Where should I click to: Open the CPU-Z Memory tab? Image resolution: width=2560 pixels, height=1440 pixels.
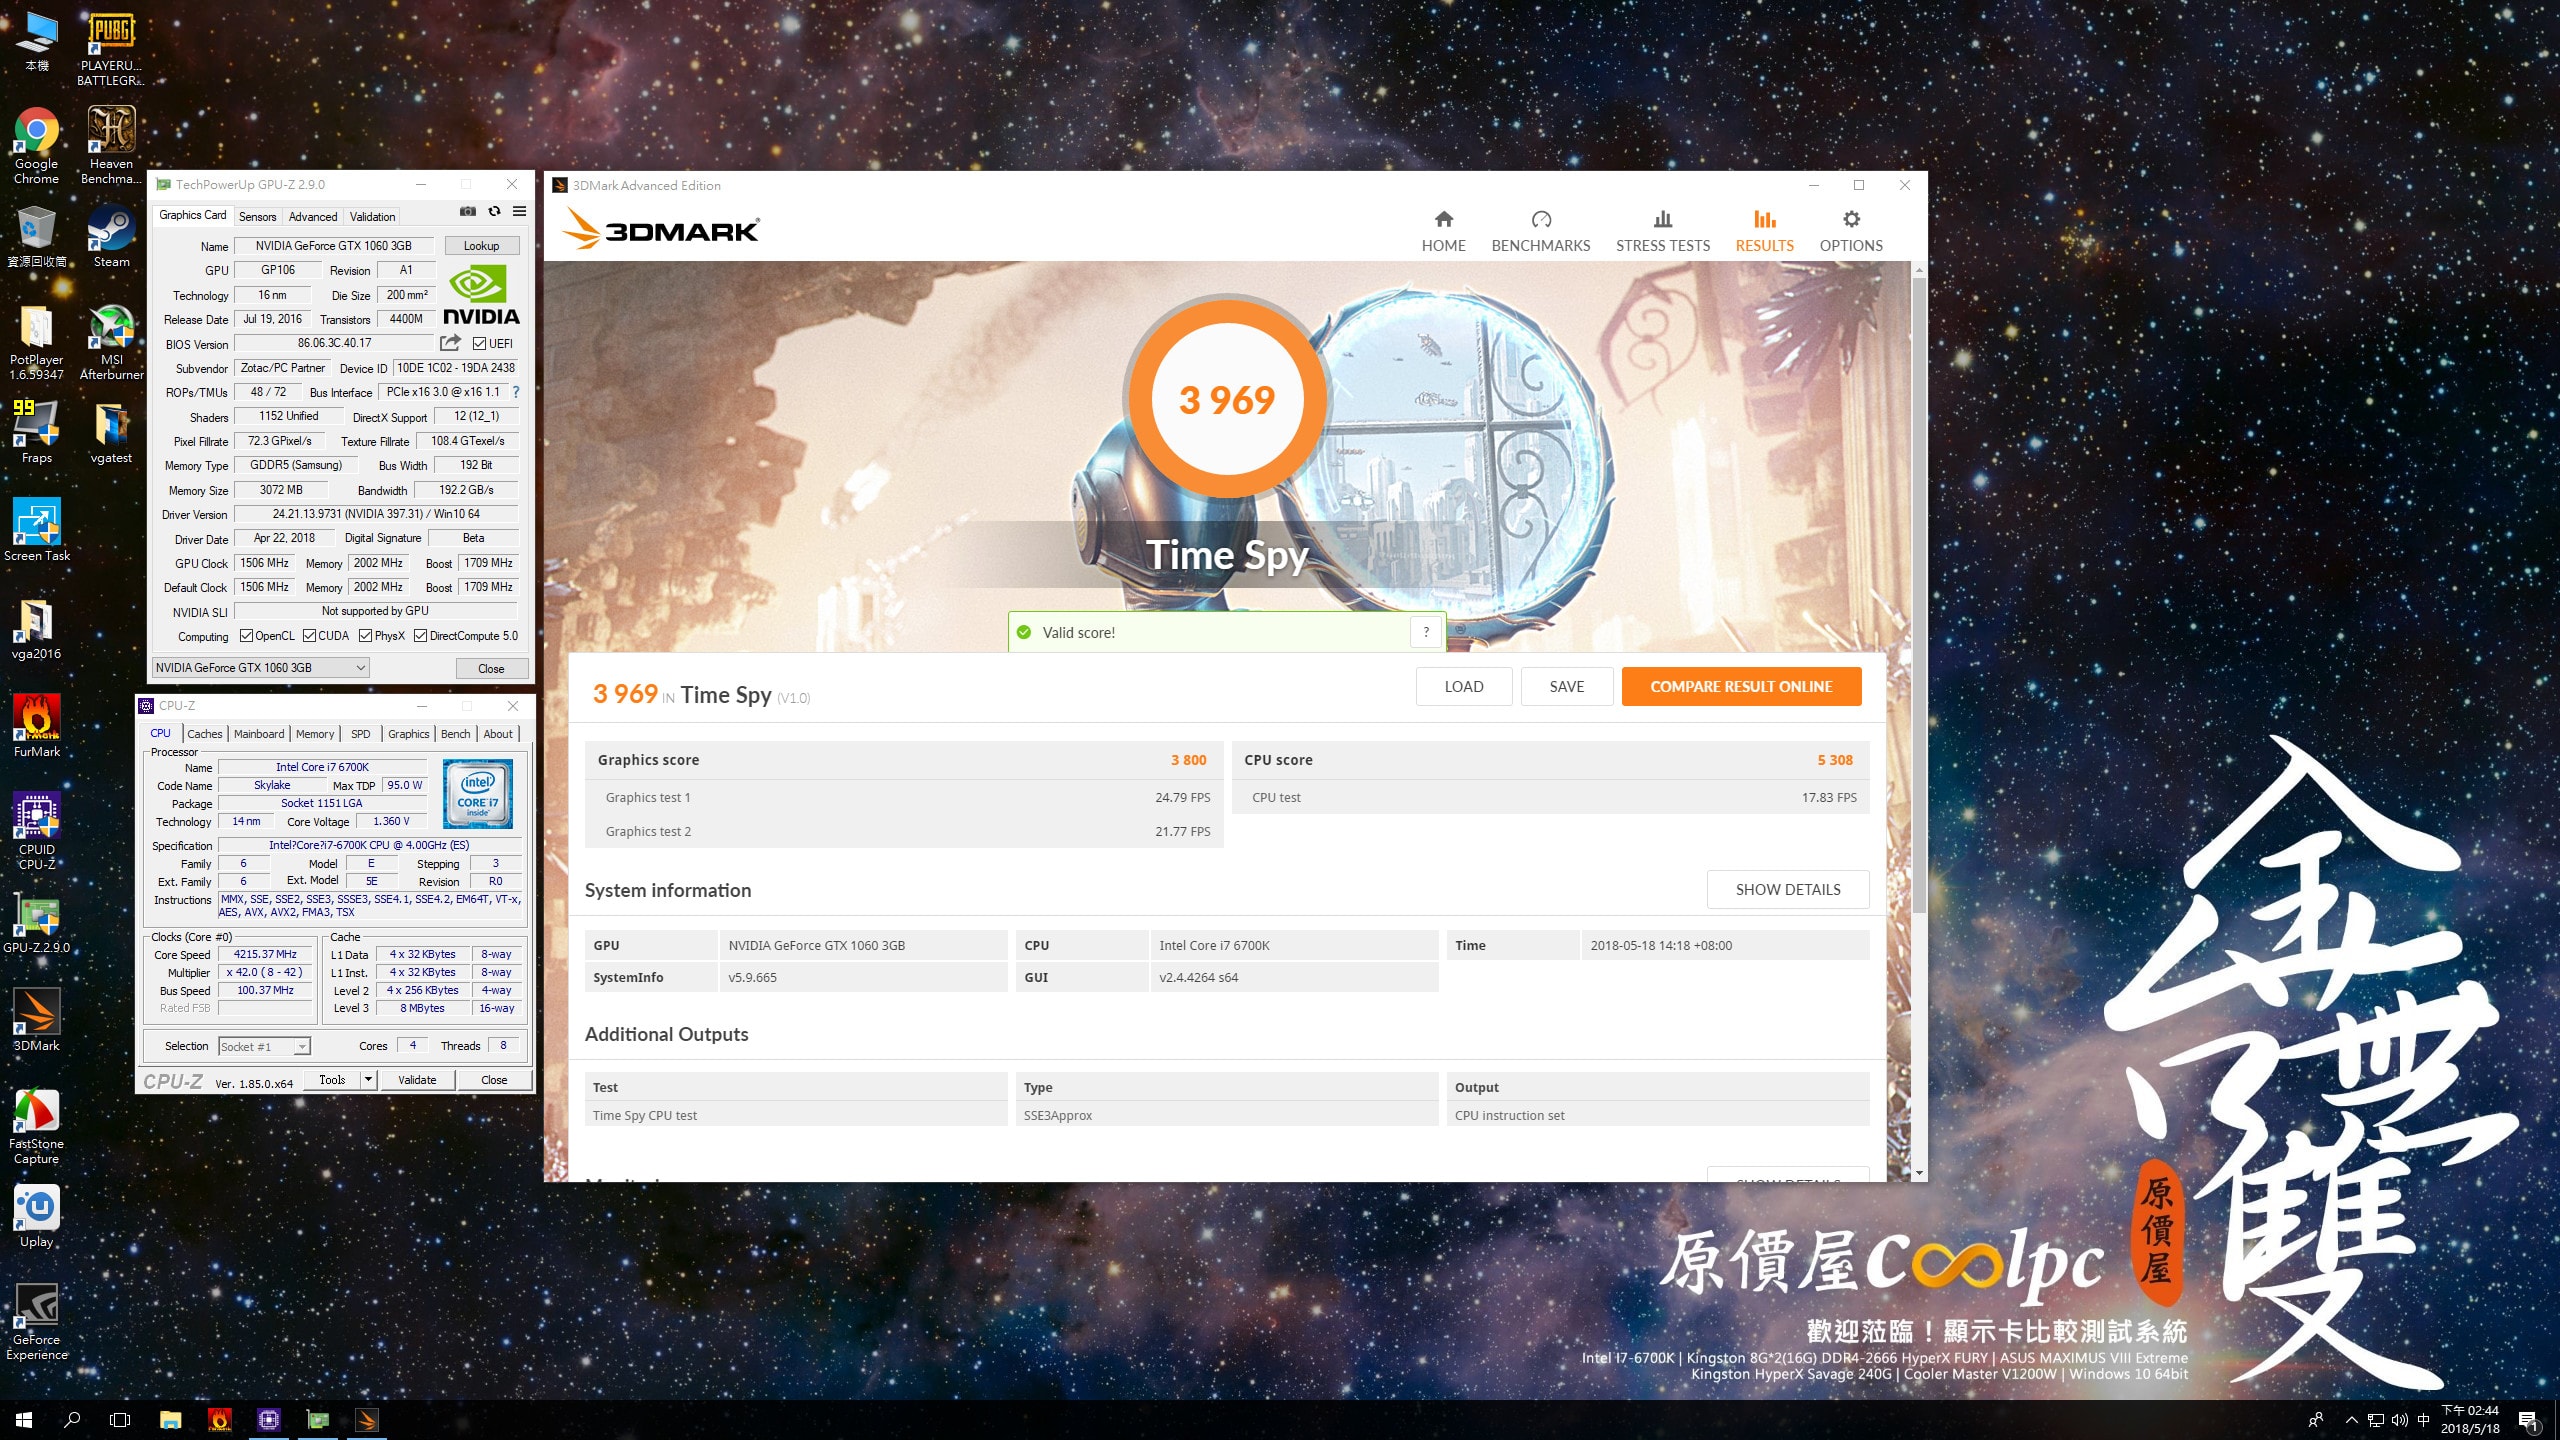[x=315, y=734]
